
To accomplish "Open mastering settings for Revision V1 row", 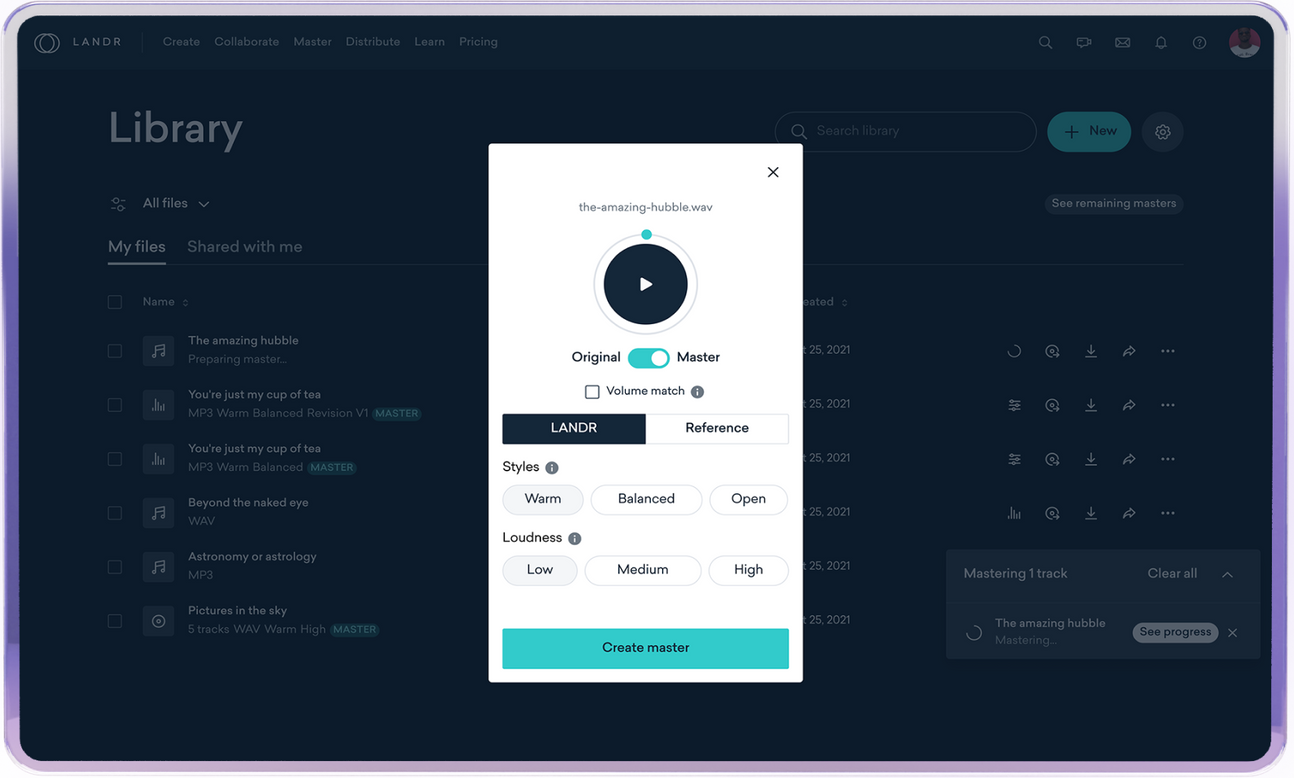I will 1014,405.
